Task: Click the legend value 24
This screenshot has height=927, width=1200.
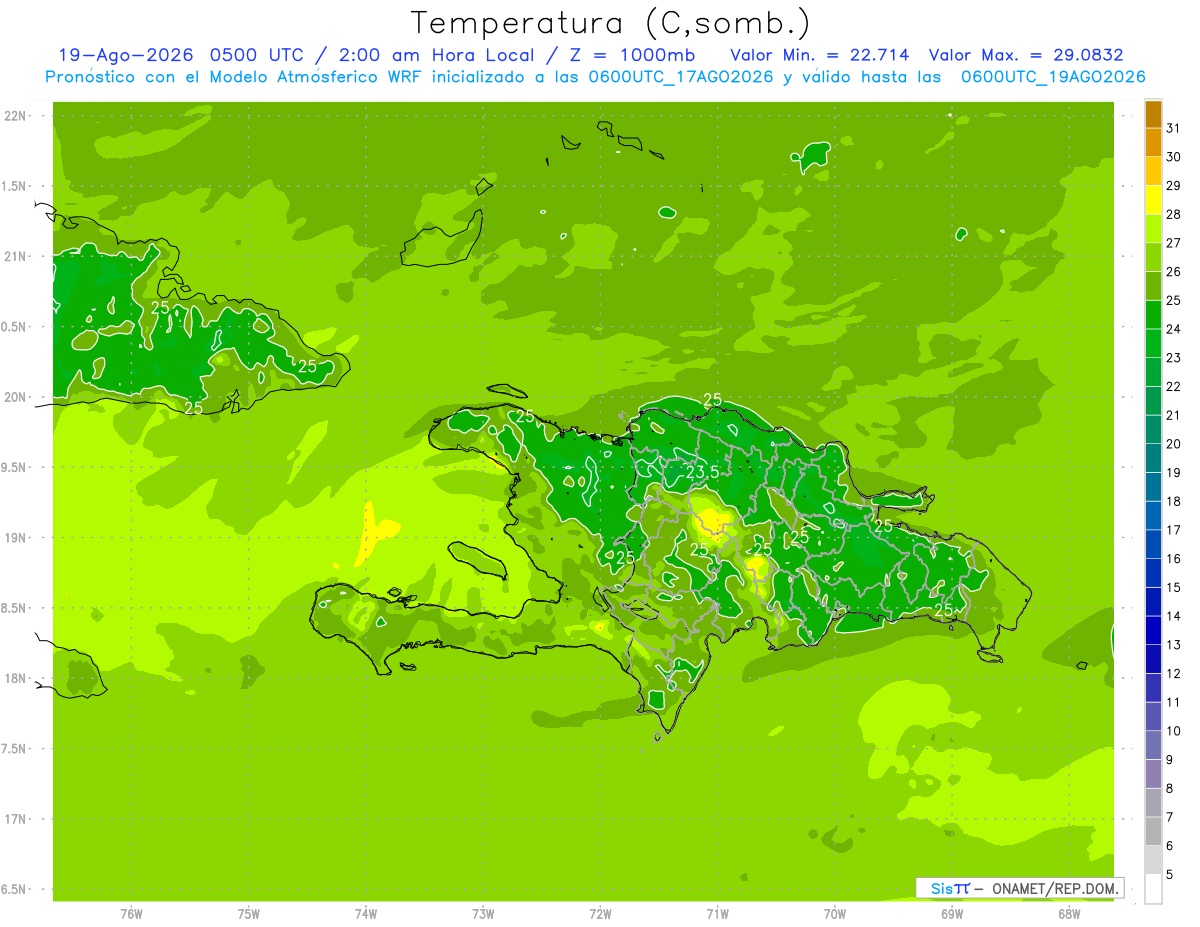Action: 1174,329
